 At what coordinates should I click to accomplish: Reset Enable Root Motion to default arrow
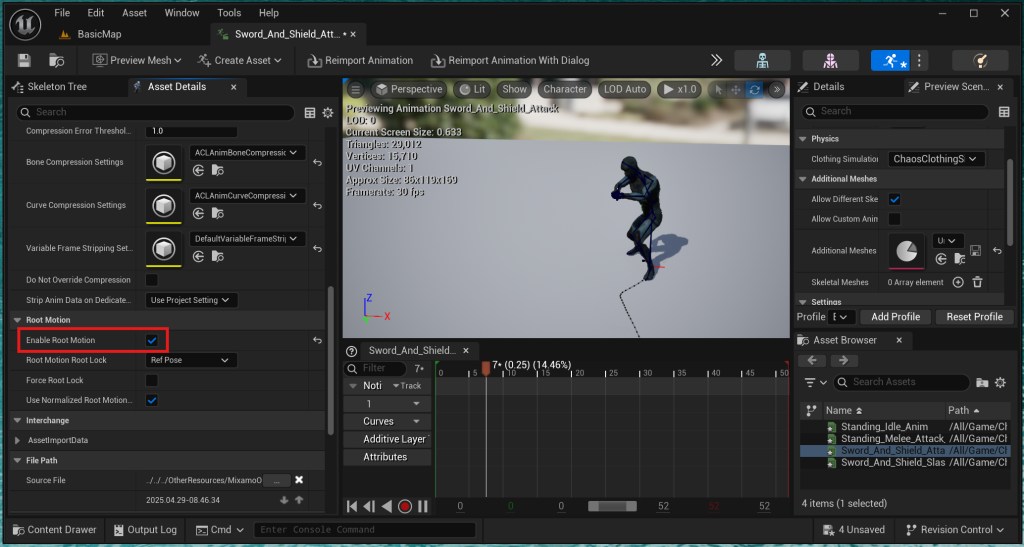(x=317, y=340)
